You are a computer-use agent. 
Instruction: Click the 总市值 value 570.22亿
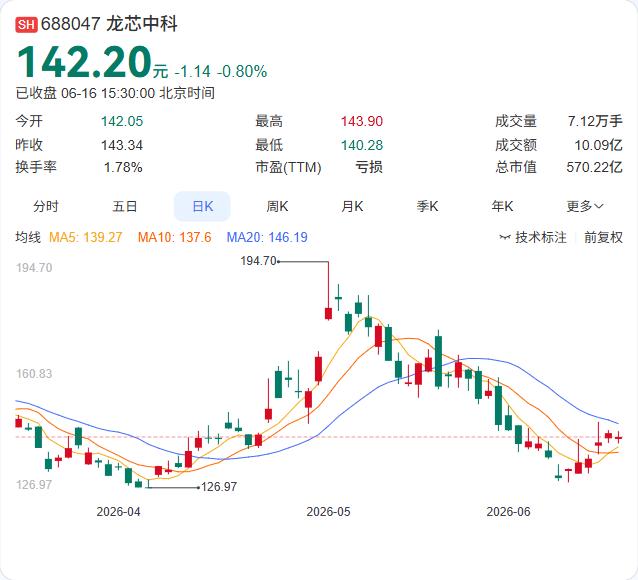(x=594, y=167)
